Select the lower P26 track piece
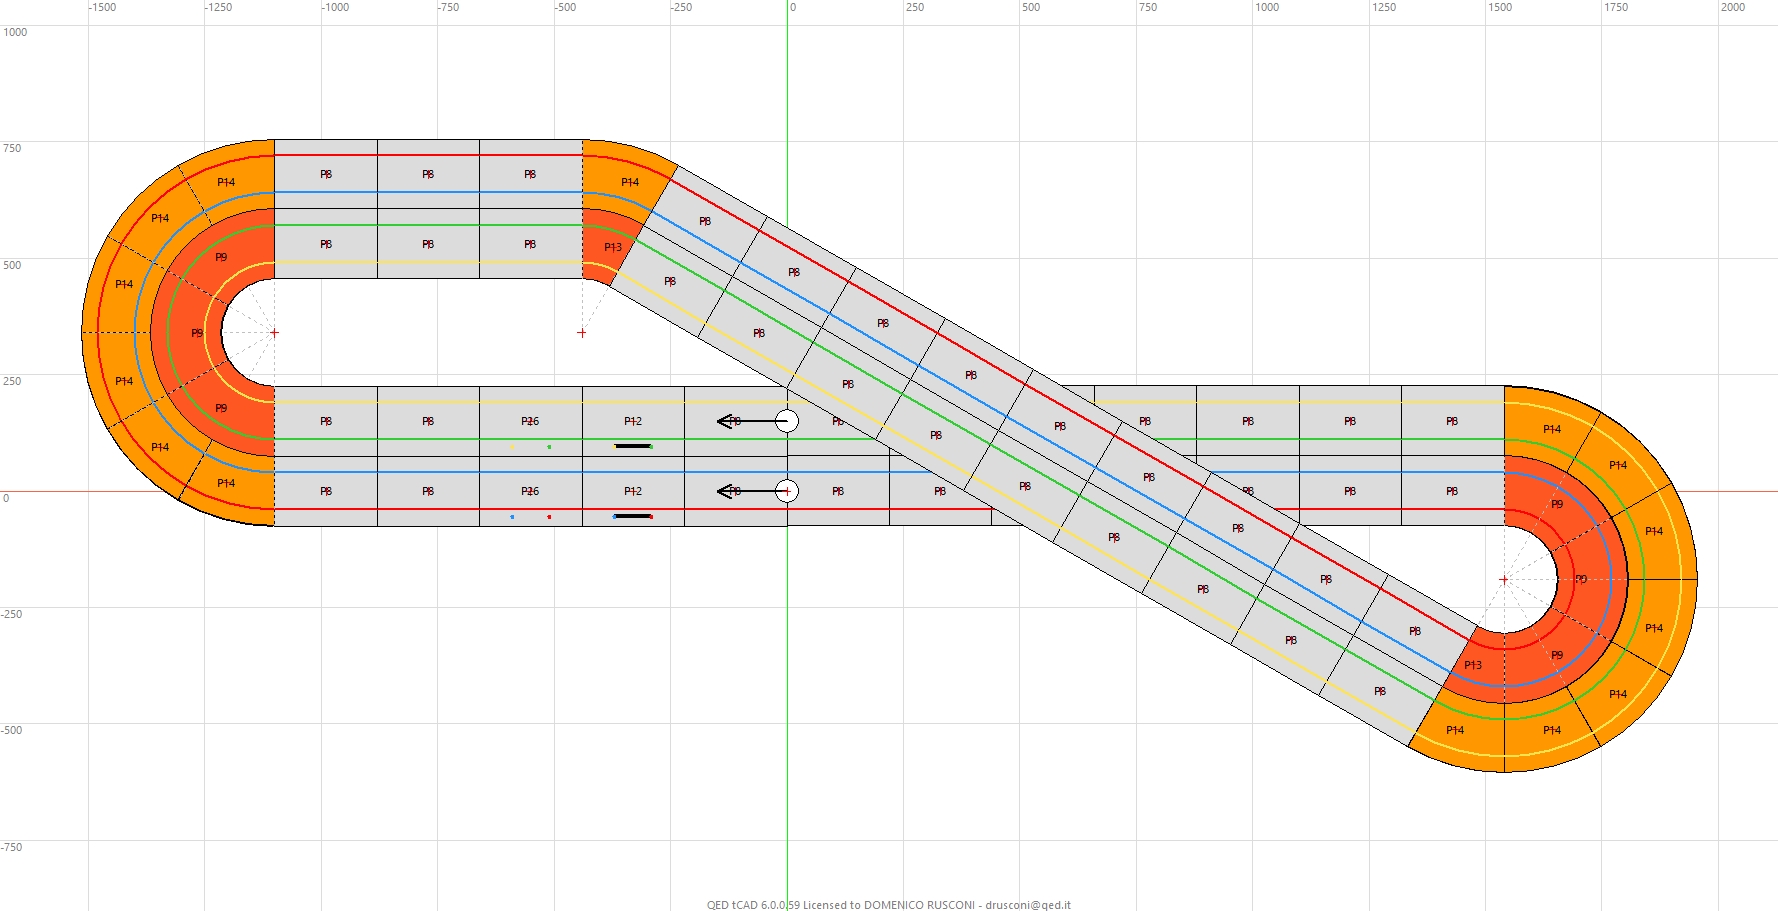The width and height of the screenshot is (1778, 911). click(x=530, y=492)
